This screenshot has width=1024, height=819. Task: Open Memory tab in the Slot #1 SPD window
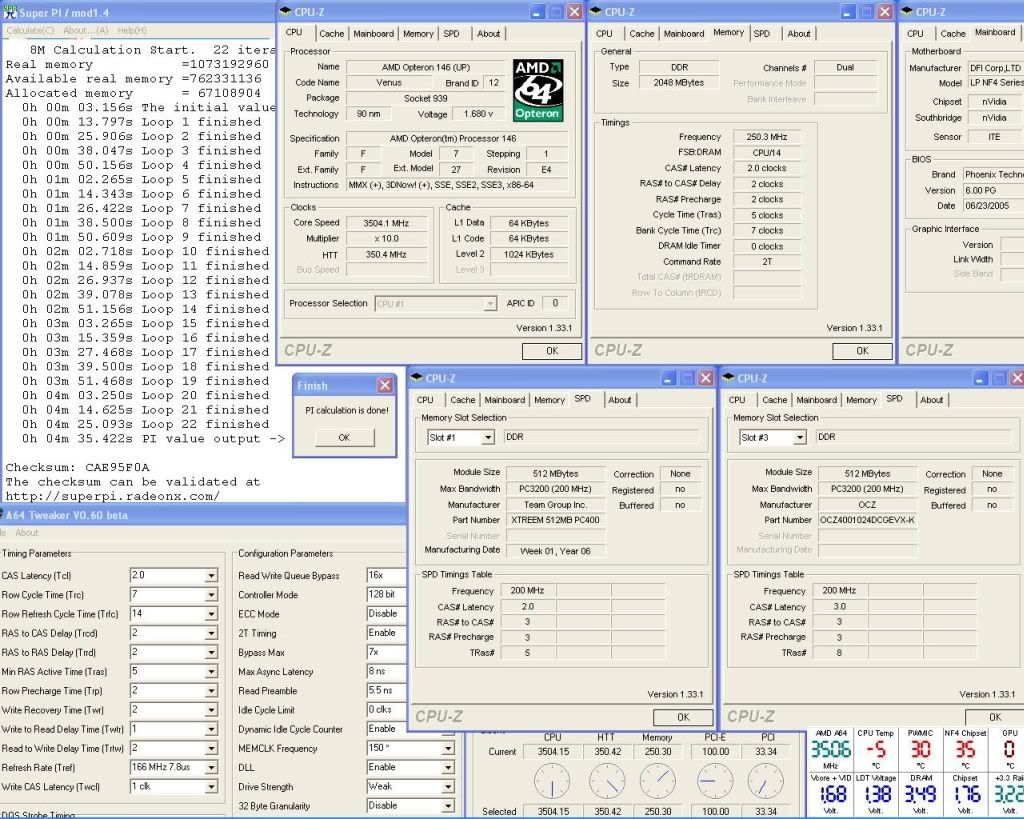click(549, 400)
